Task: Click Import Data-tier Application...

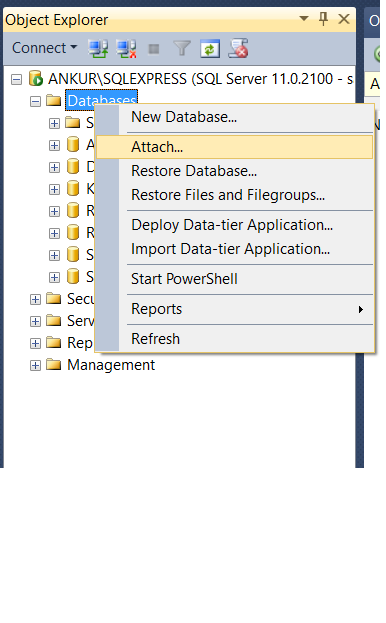Action: [230, 249]
